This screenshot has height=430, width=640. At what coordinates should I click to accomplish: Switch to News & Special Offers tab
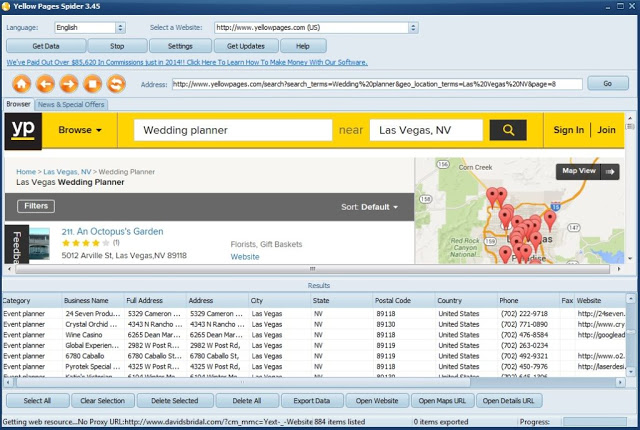tap(71, 105)
